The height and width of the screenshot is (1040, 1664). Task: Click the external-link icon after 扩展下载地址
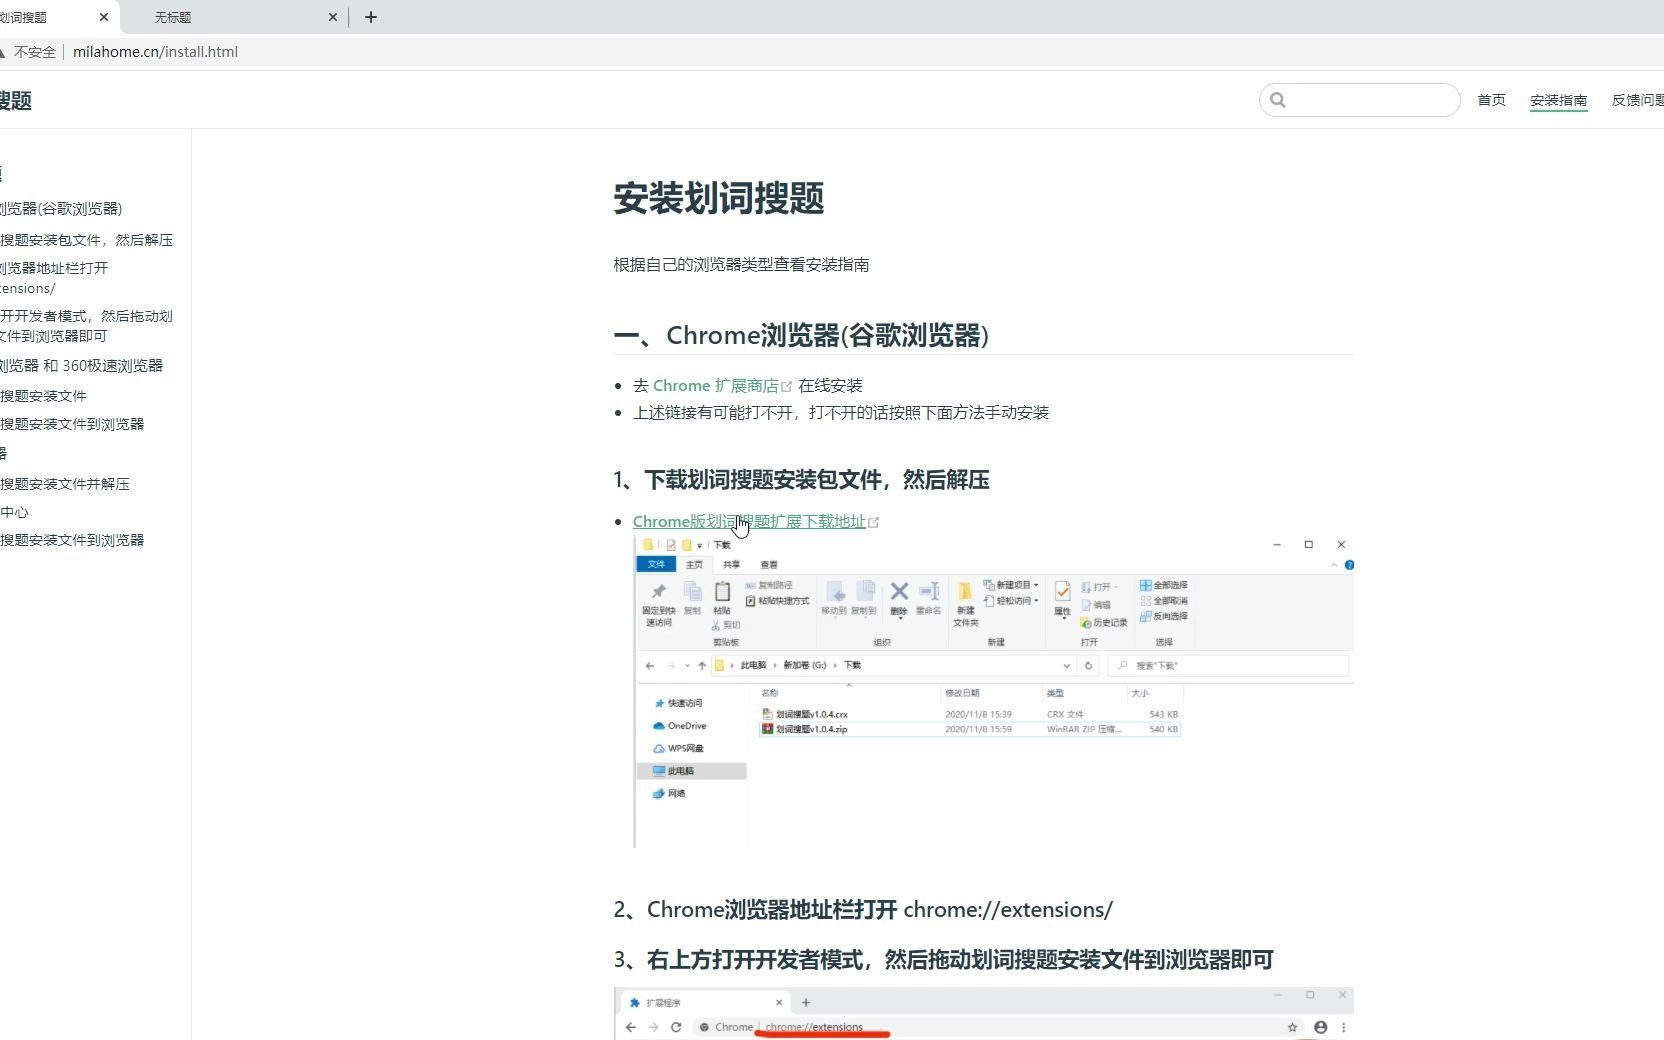pos(873,522)
